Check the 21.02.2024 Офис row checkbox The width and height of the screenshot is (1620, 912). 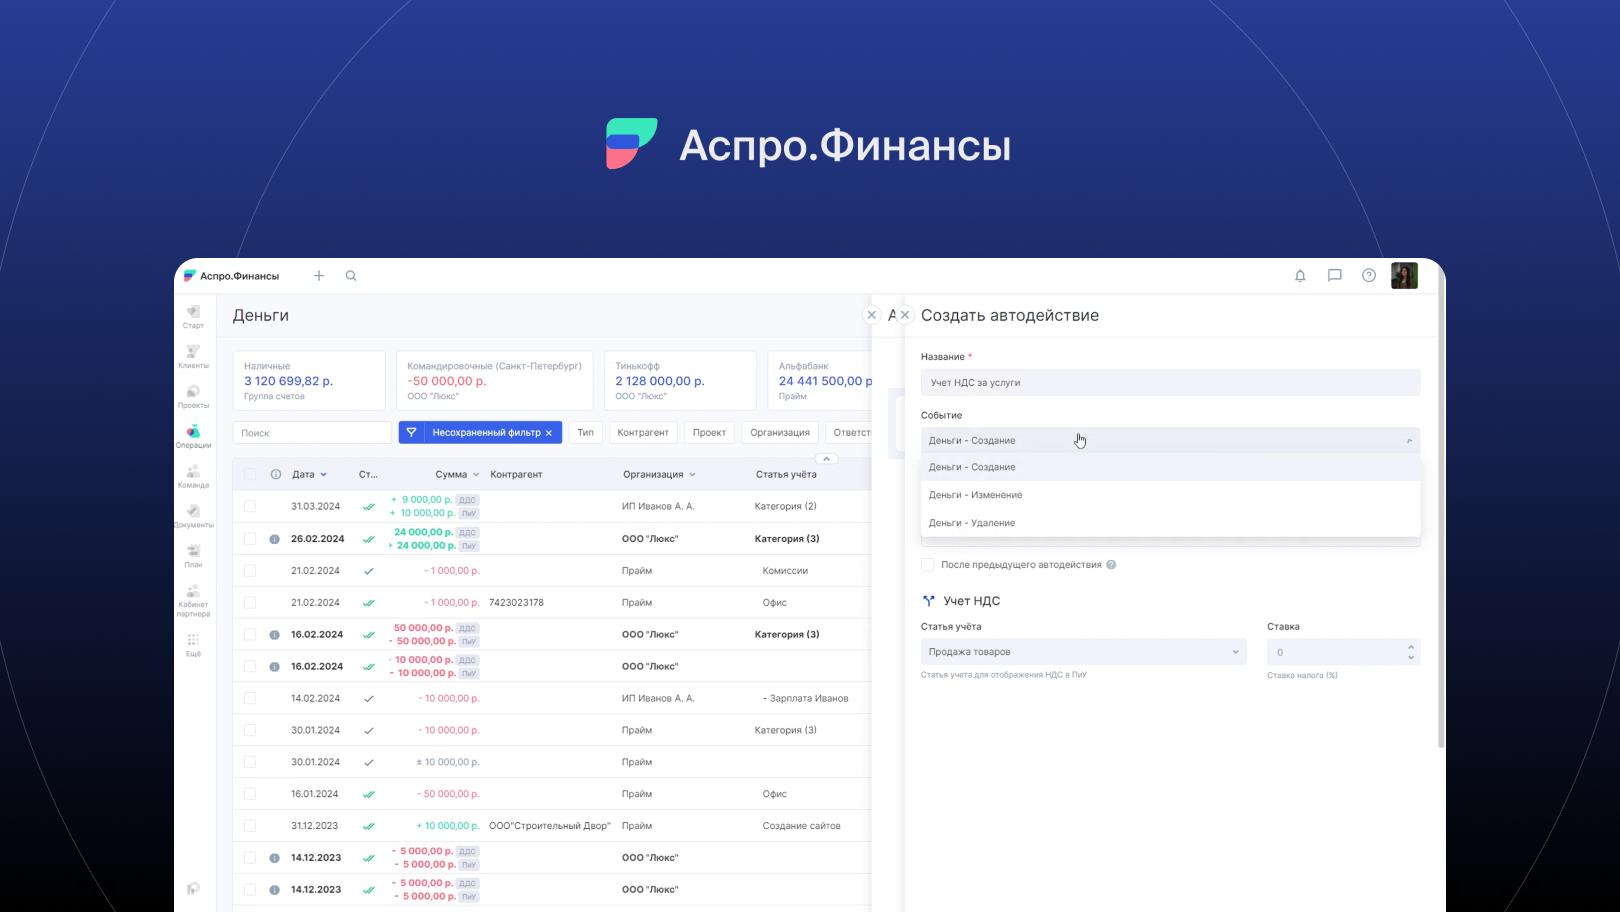pos(250,603)
